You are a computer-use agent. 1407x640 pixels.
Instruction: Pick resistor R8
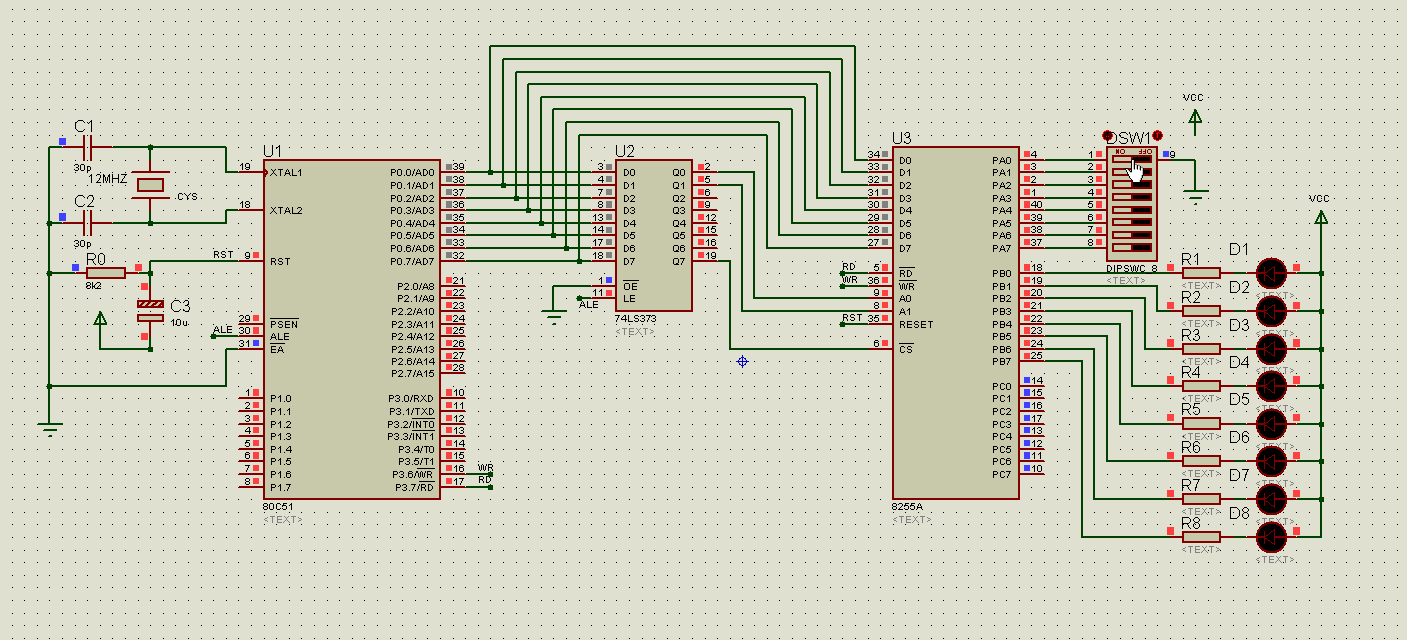pyautogui.click(x=1201, y=536)
